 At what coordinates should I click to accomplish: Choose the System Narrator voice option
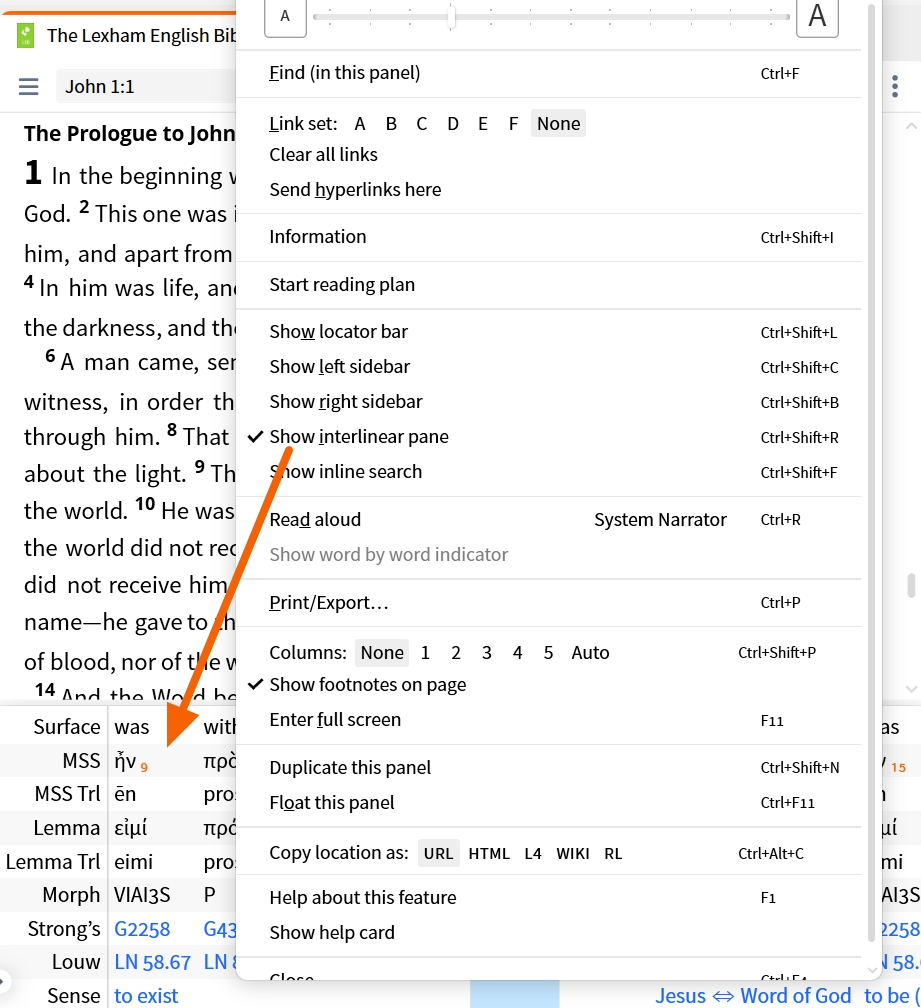660,519
